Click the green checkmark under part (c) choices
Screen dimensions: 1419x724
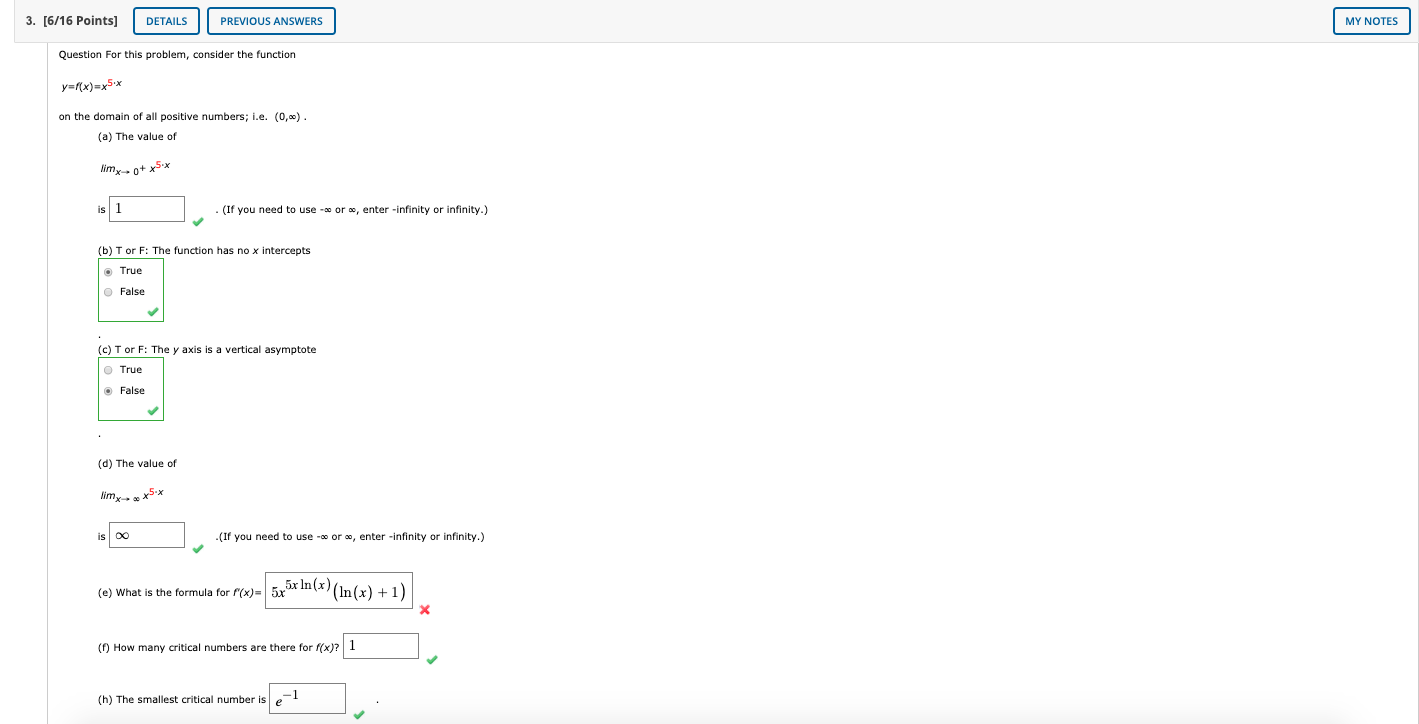(152, 412)
